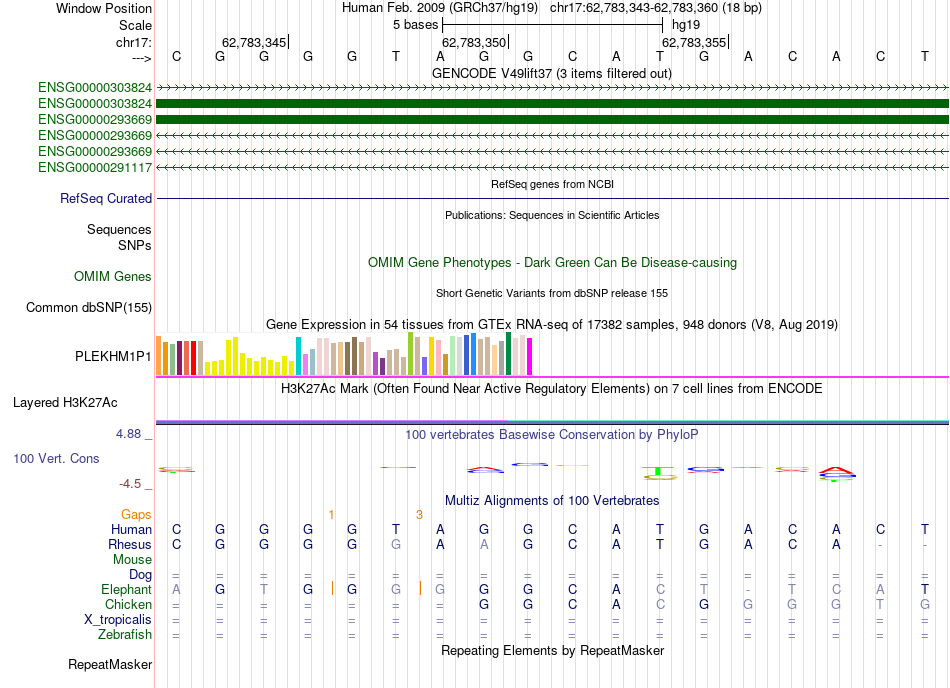Click the magenta bar in GTEx chart

(x=530, y=357)
